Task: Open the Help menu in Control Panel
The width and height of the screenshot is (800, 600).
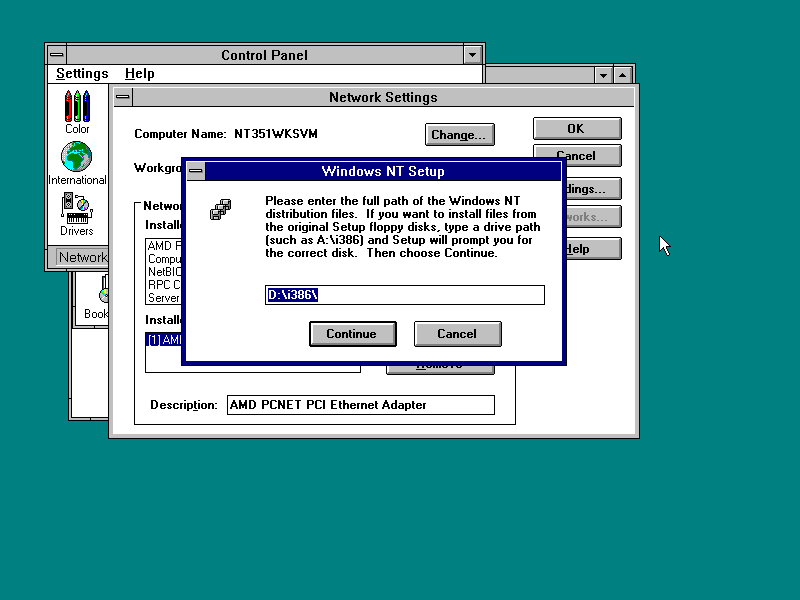Action: 139,73
